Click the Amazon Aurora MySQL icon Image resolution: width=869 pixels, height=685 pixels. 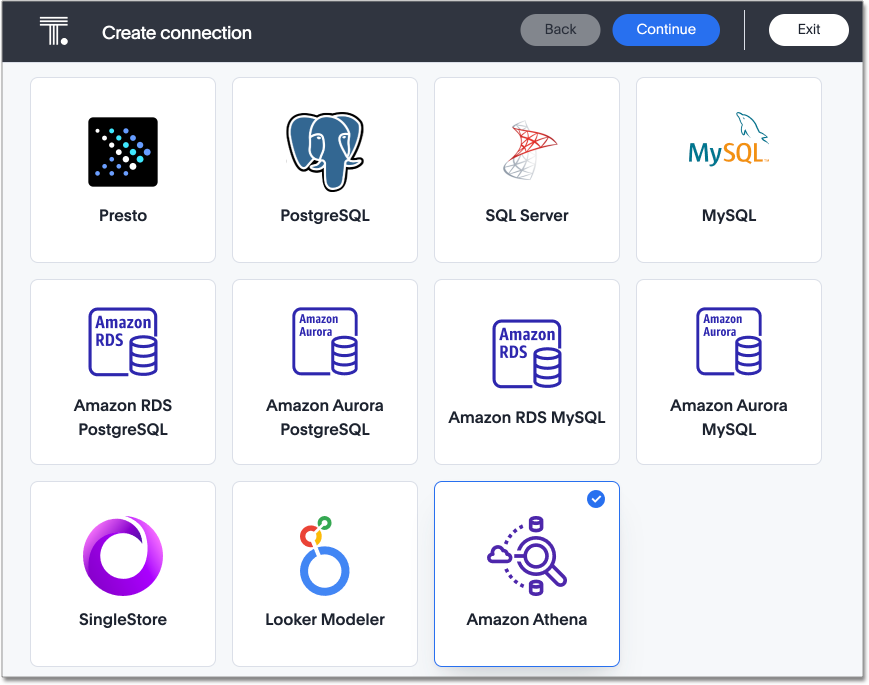tap(728, 341)
